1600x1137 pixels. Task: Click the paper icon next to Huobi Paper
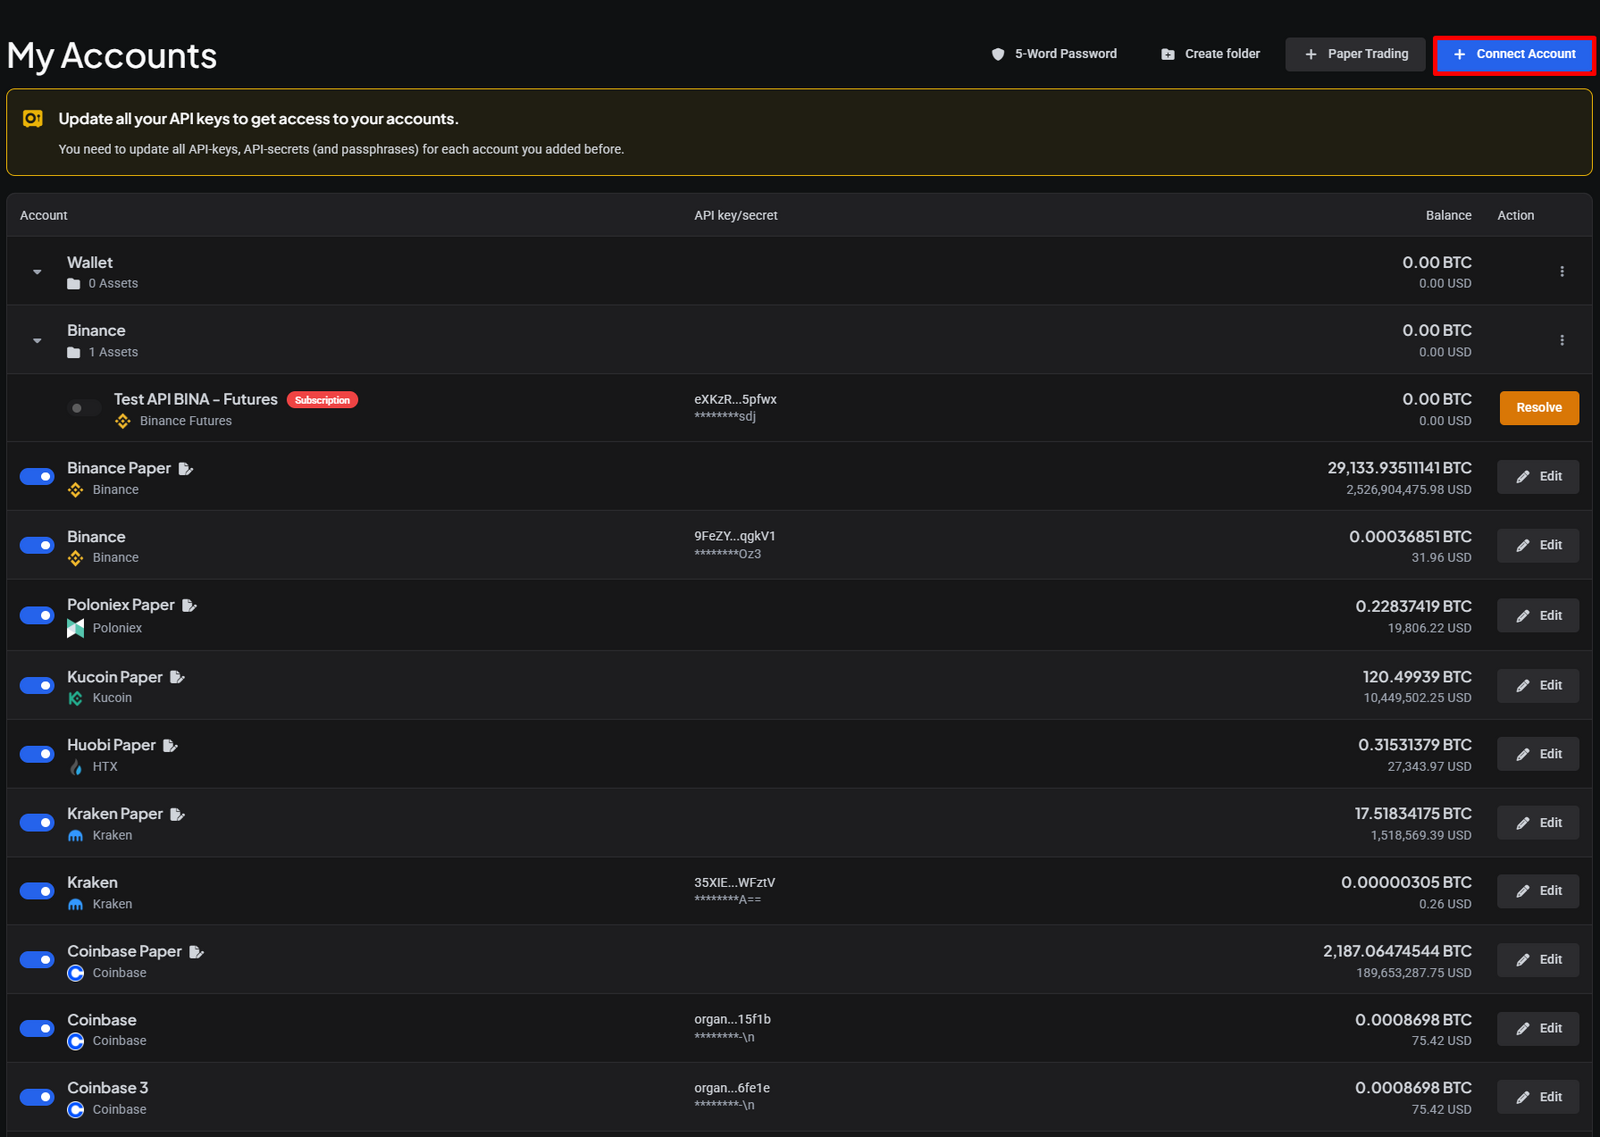pyautogui.click(x=170, y=745)
